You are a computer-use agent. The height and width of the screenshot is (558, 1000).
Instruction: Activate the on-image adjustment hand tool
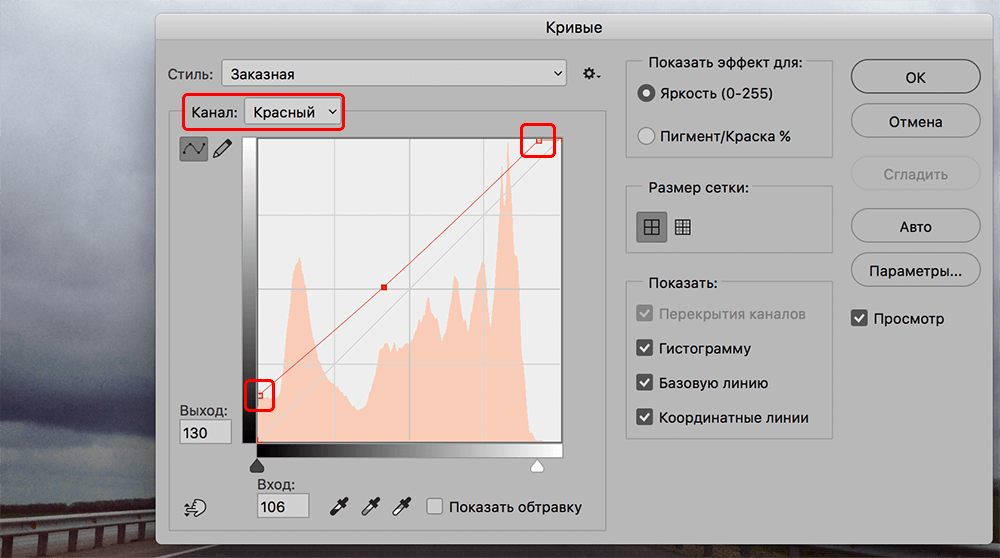click(195, 508)
